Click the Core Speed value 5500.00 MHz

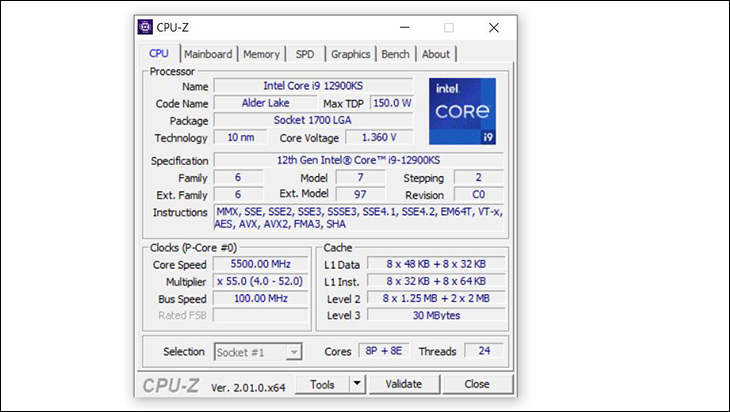[261, 264]
